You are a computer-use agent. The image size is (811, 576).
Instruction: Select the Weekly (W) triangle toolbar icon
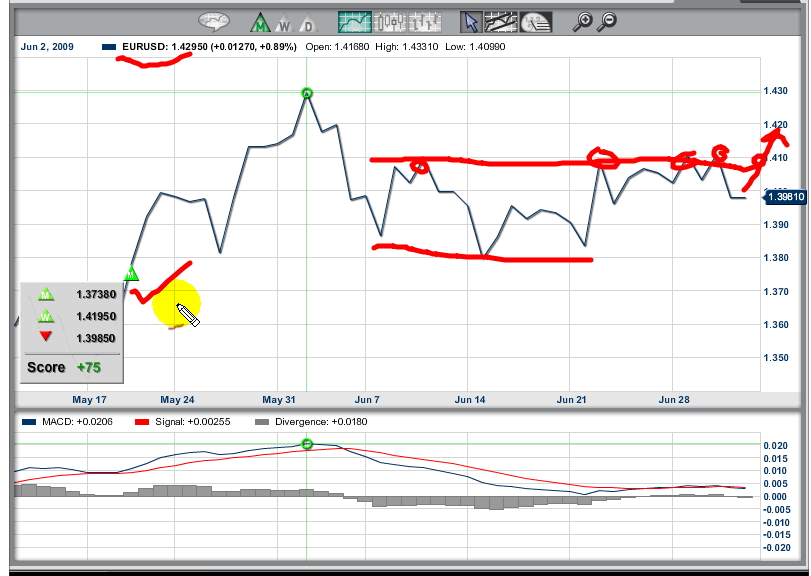click(x=284, y=23)
